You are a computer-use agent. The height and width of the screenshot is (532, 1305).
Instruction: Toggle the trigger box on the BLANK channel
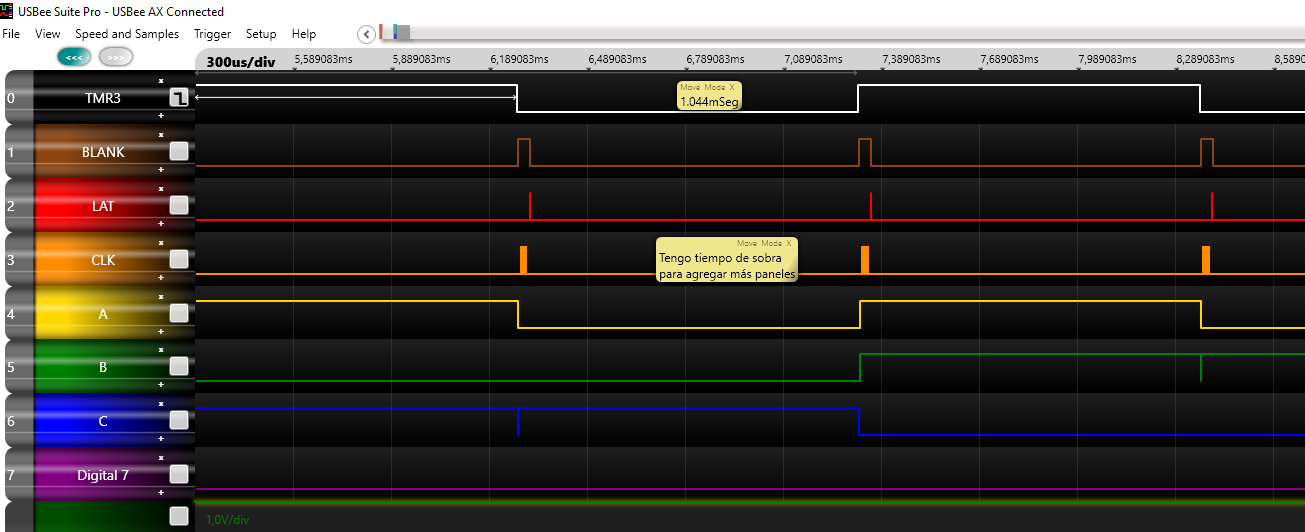click(x=179, y=151)
